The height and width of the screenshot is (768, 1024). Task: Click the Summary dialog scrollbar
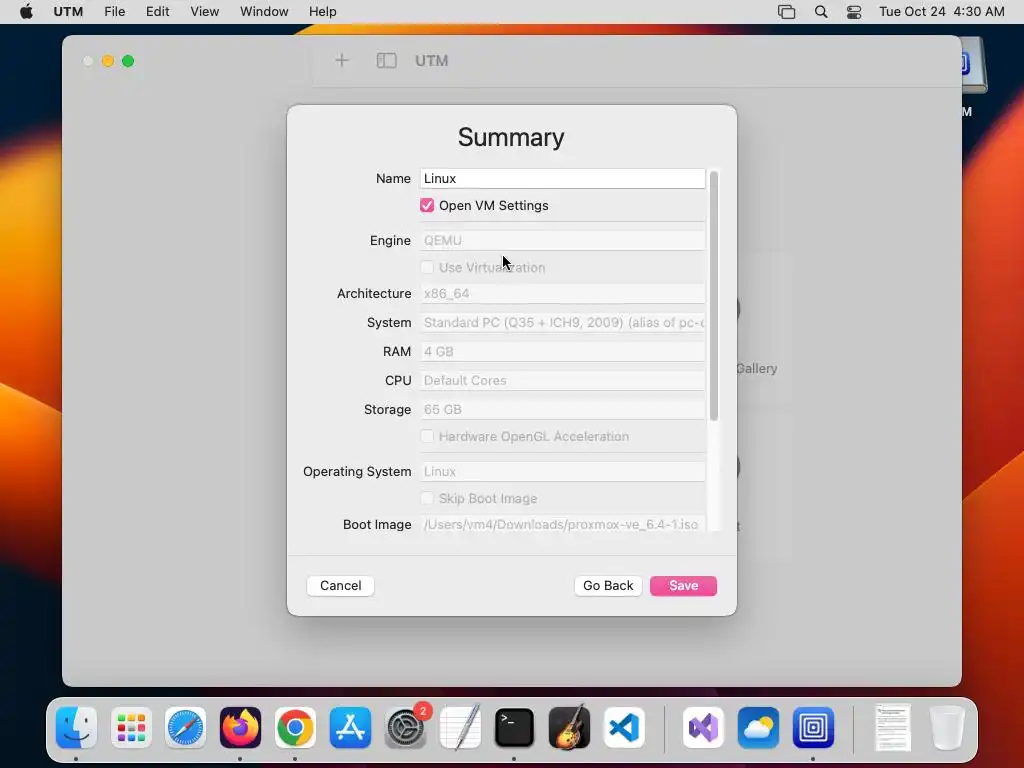(714, 296)
